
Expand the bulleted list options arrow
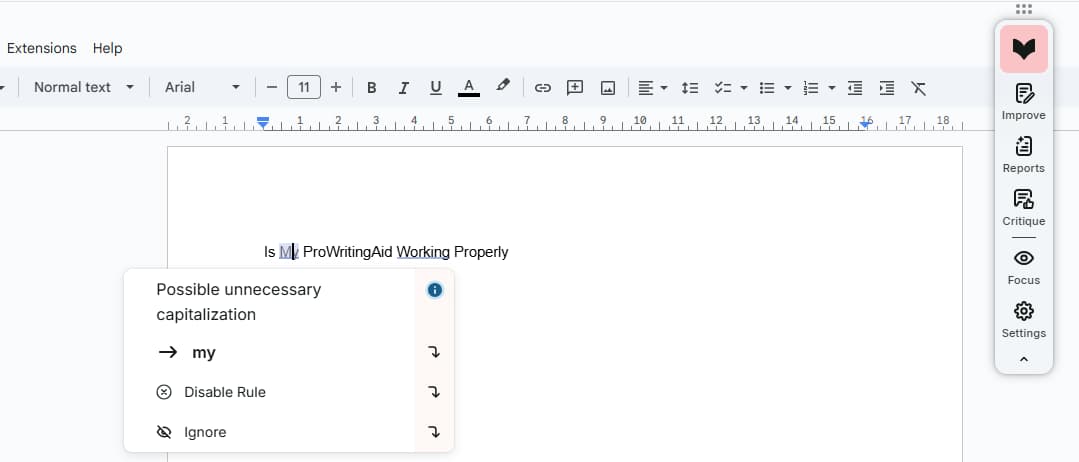pyautogui.click(x=788, y=87)
